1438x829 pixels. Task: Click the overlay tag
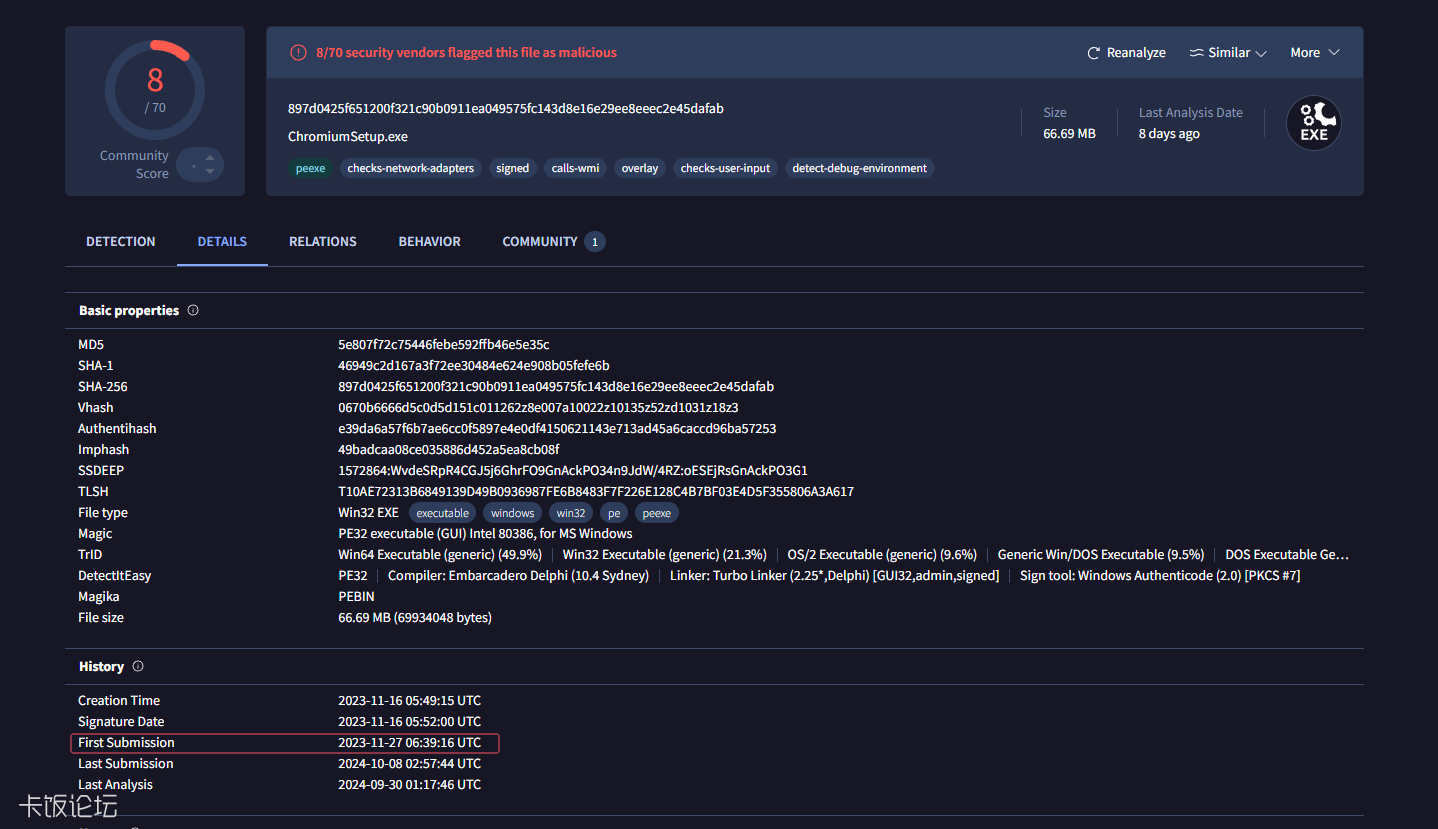tap(640, 168)
